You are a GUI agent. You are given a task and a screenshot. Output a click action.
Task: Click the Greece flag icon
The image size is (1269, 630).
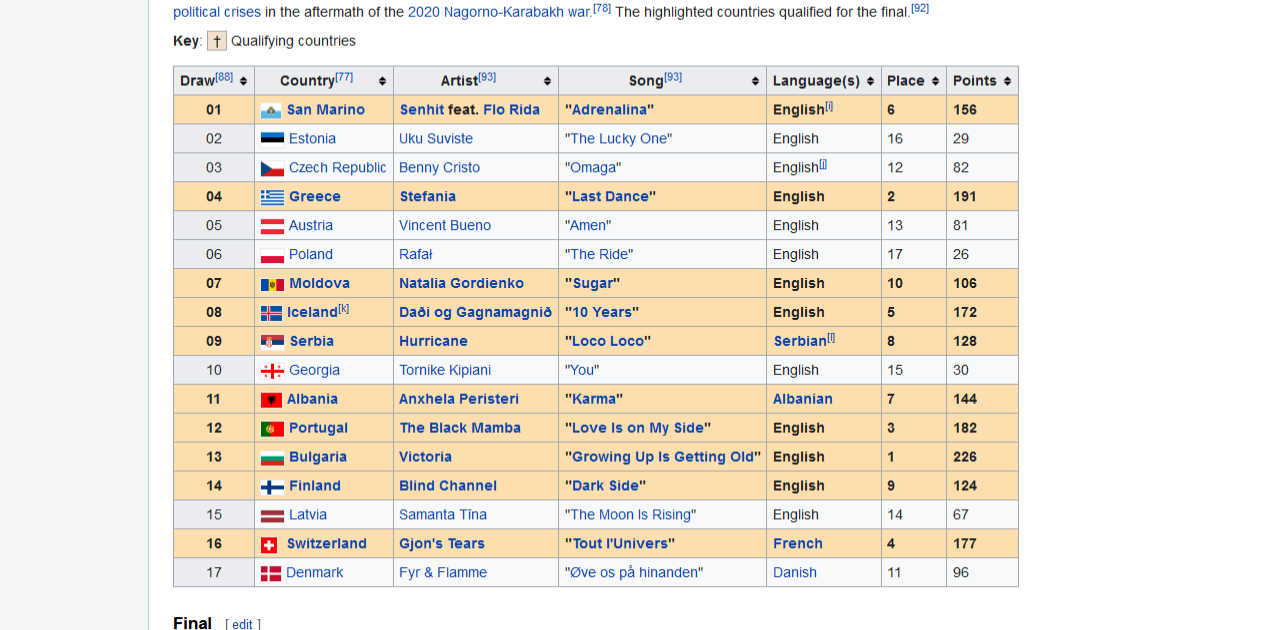272,197
